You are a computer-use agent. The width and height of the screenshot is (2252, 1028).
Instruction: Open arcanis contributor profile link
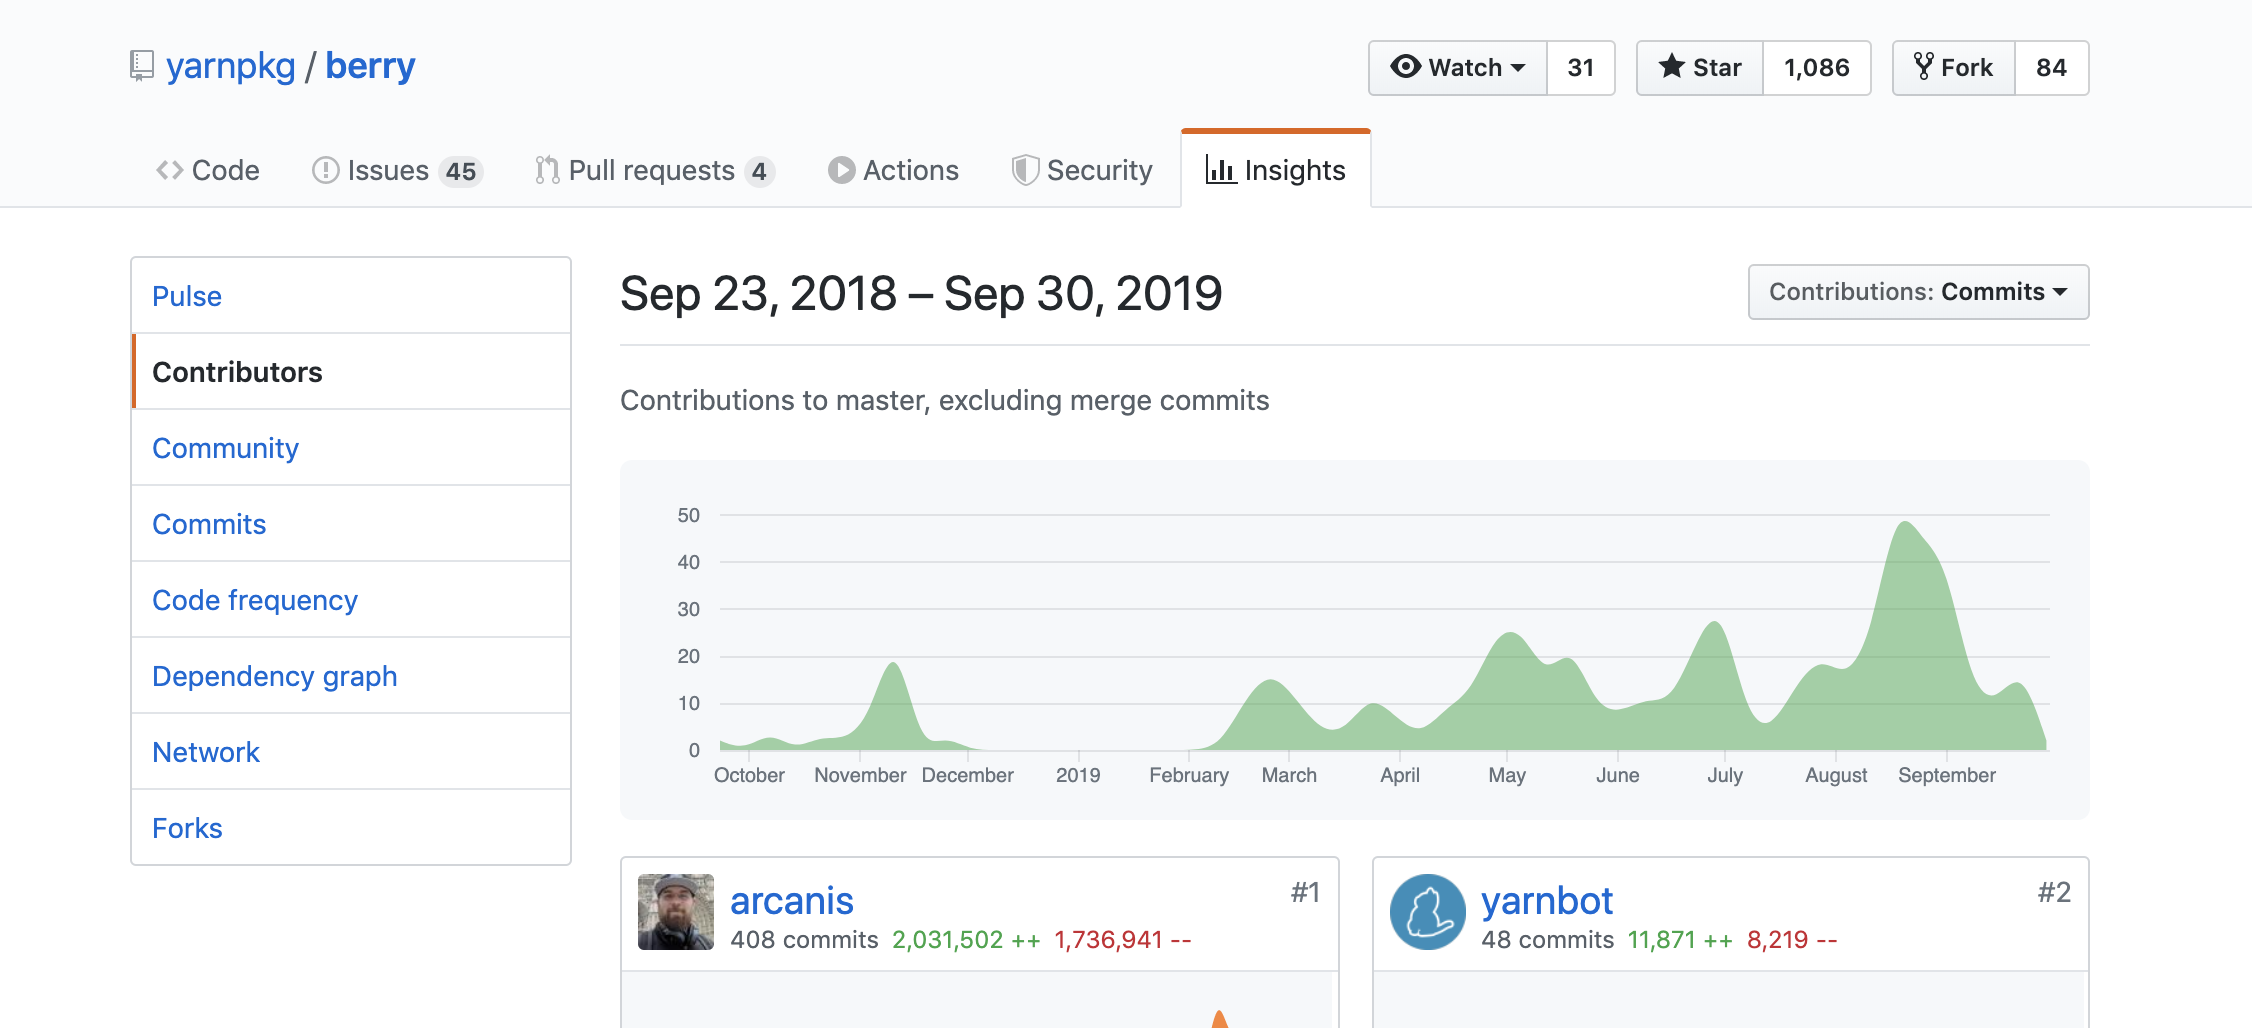[x=791, y=901]
